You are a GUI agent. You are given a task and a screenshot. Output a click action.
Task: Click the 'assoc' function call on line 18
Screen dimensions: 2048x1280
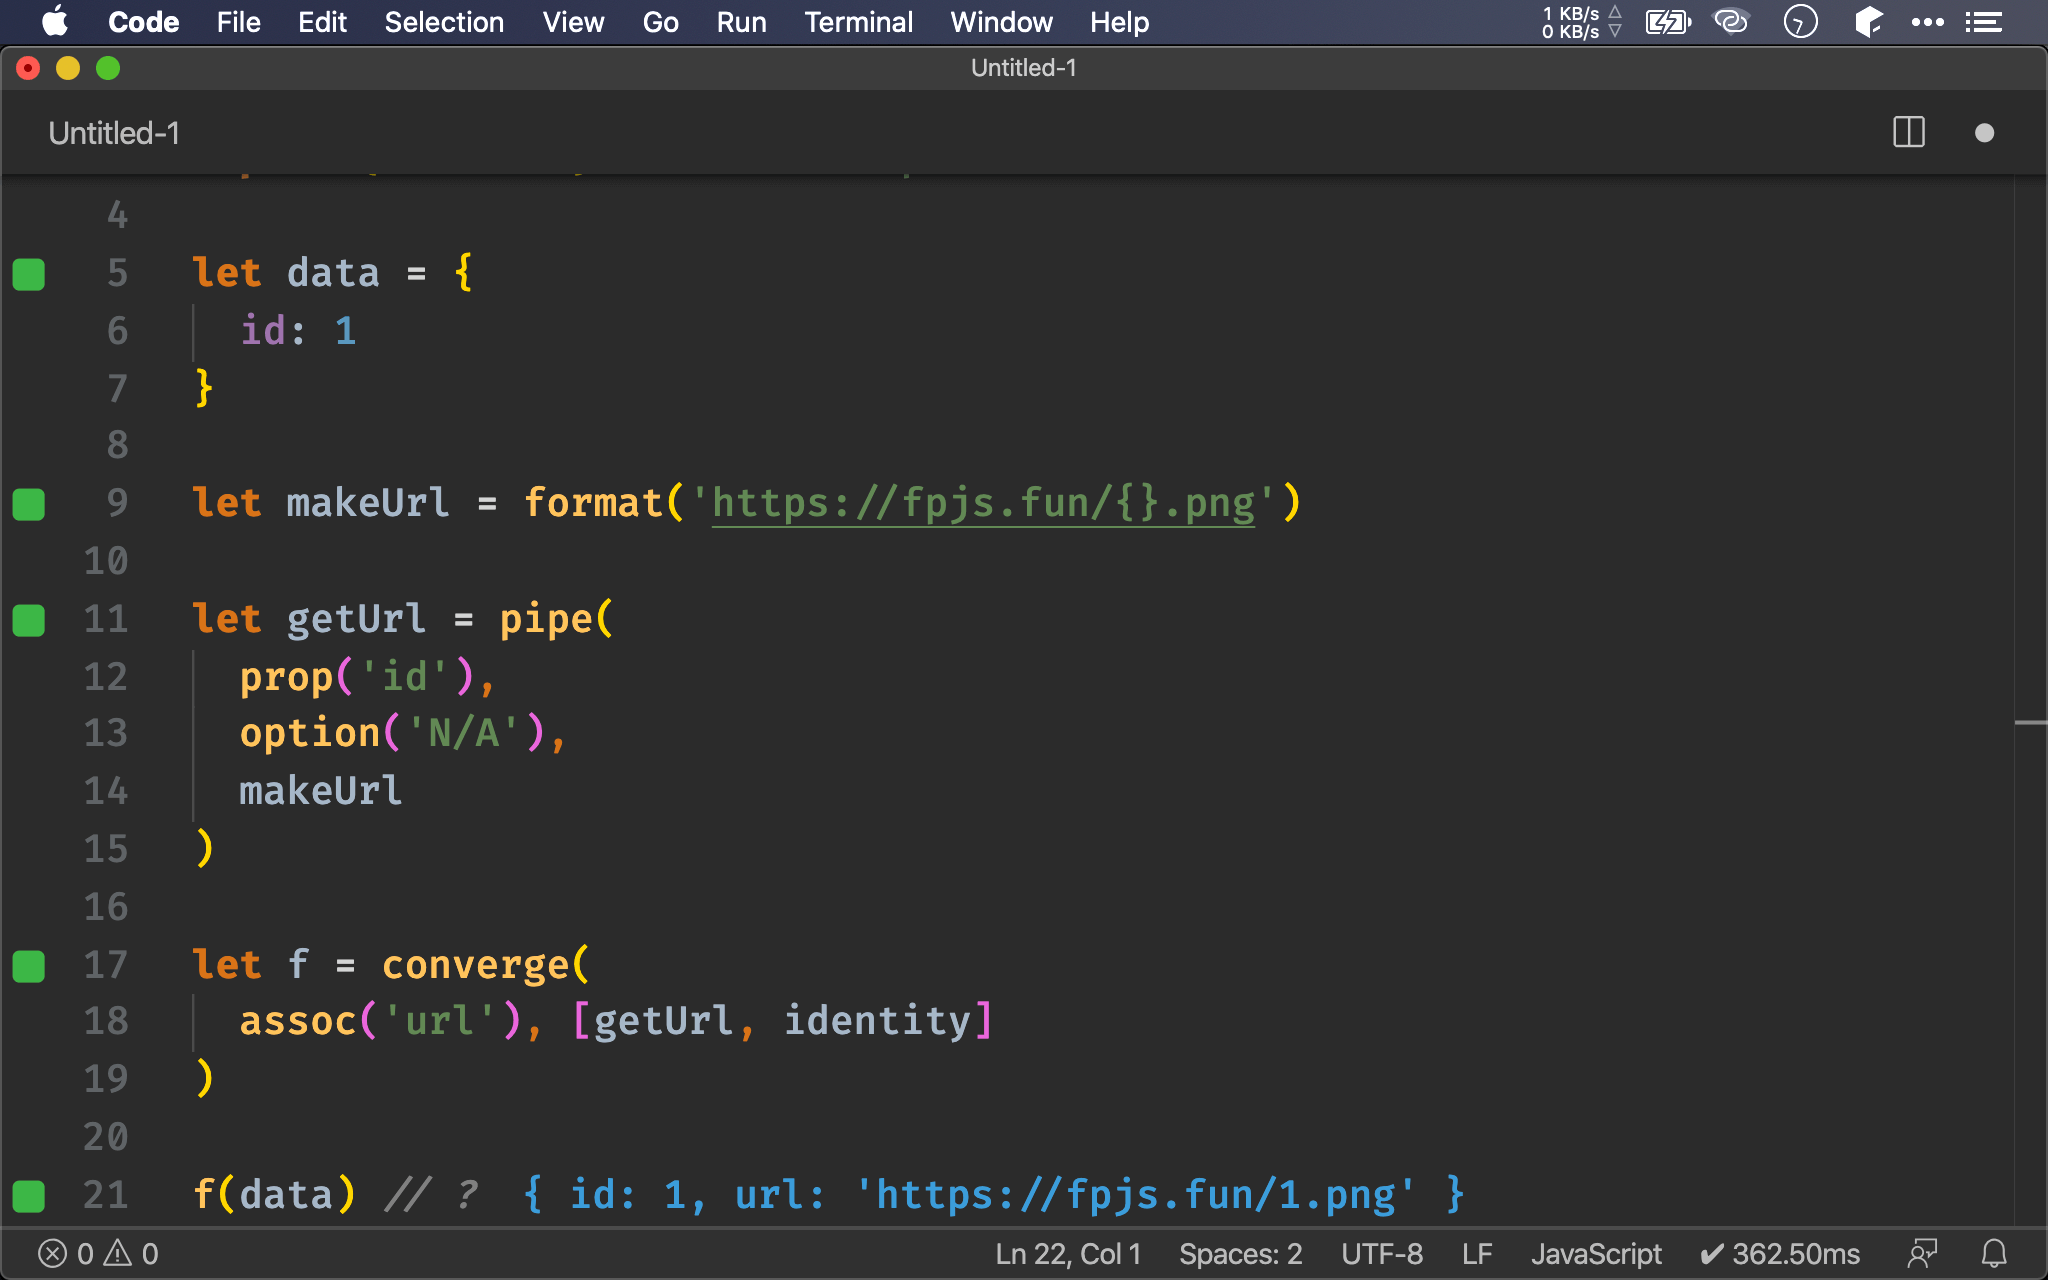[x=298, y=1021]
